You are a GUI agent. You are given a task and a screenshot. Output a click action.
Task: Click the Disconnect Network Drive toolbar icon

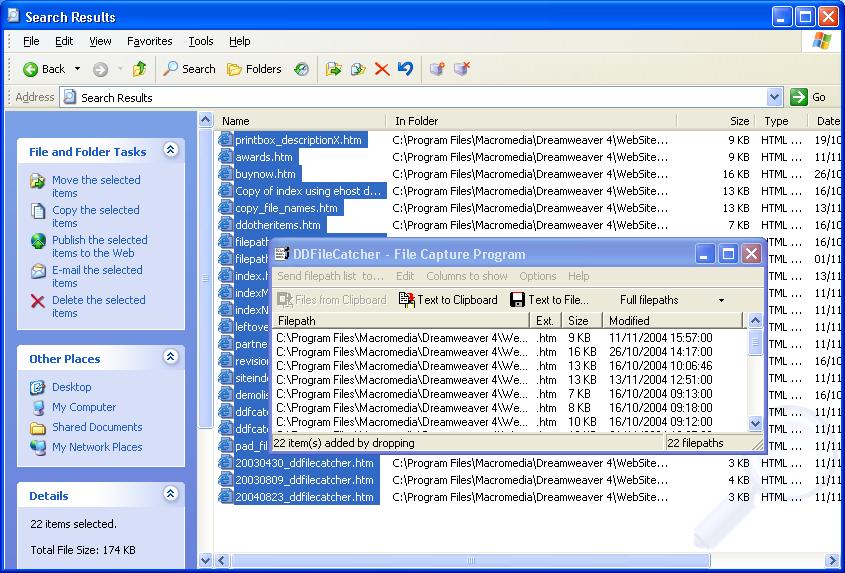tap(462, 69)
